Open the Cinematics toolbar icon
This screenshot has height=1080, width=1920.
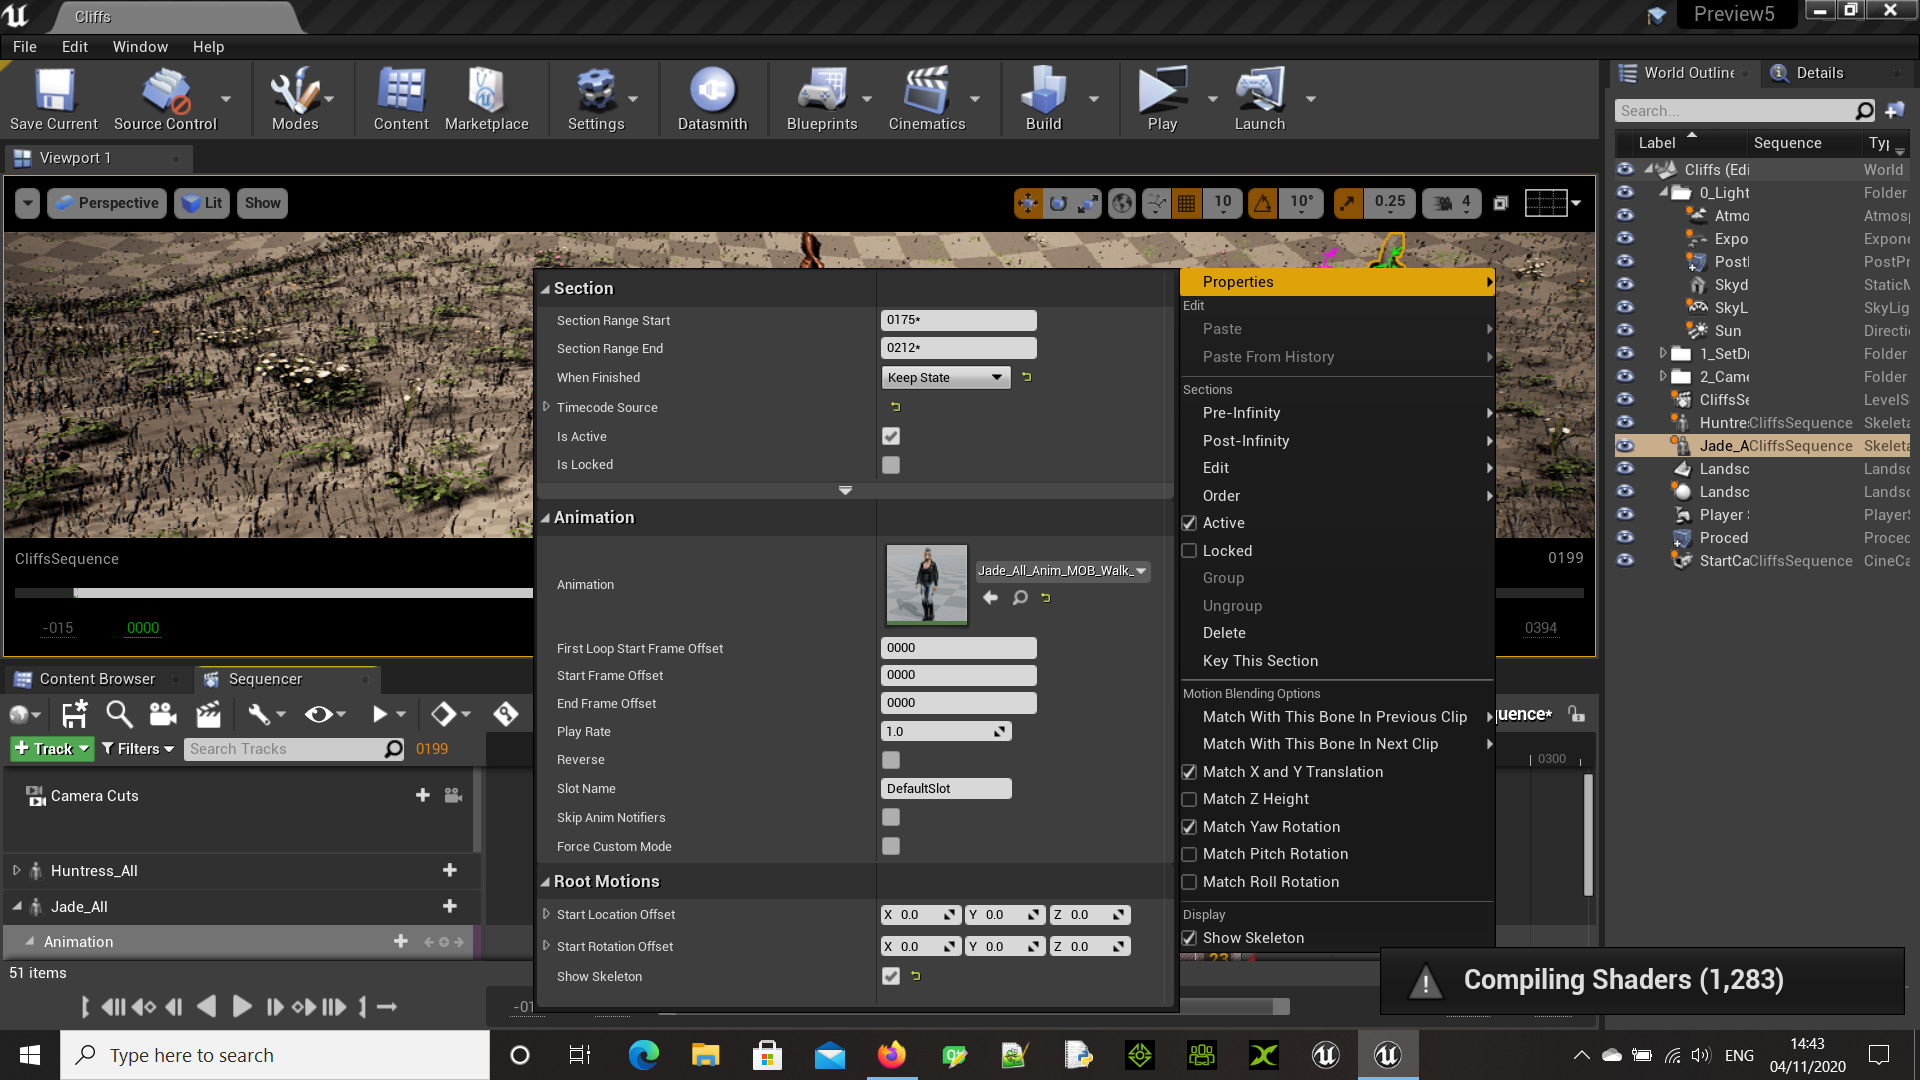coord(927,99)
